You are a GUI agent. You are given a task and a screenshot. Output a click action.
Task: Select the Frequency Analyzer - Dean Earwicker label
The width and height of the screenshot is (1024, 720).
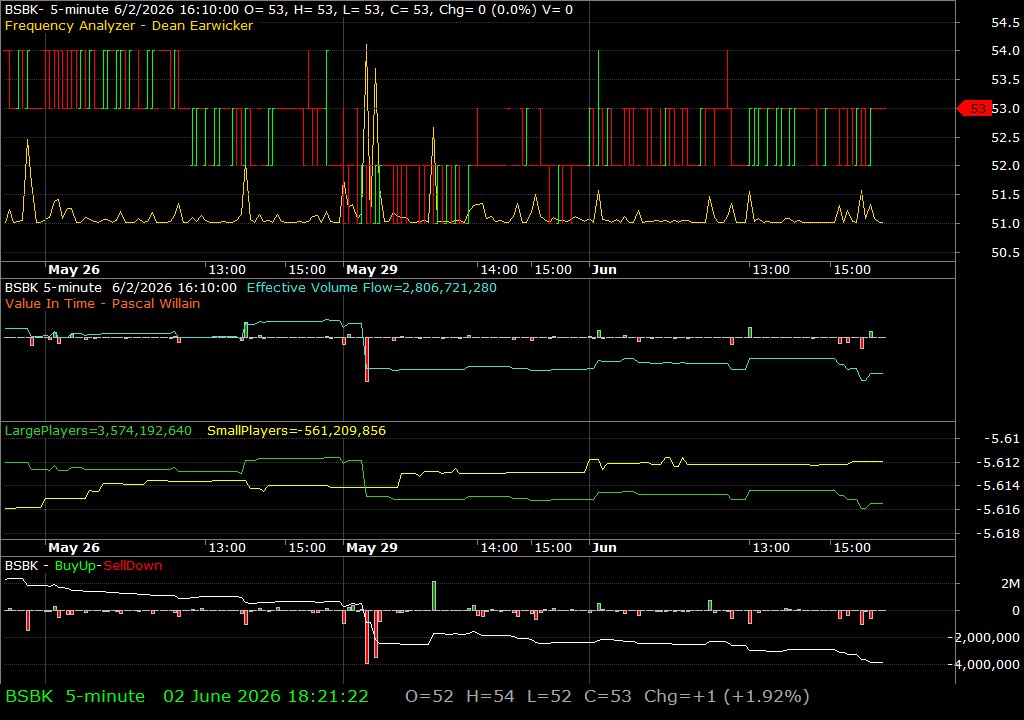click(129, 25)
